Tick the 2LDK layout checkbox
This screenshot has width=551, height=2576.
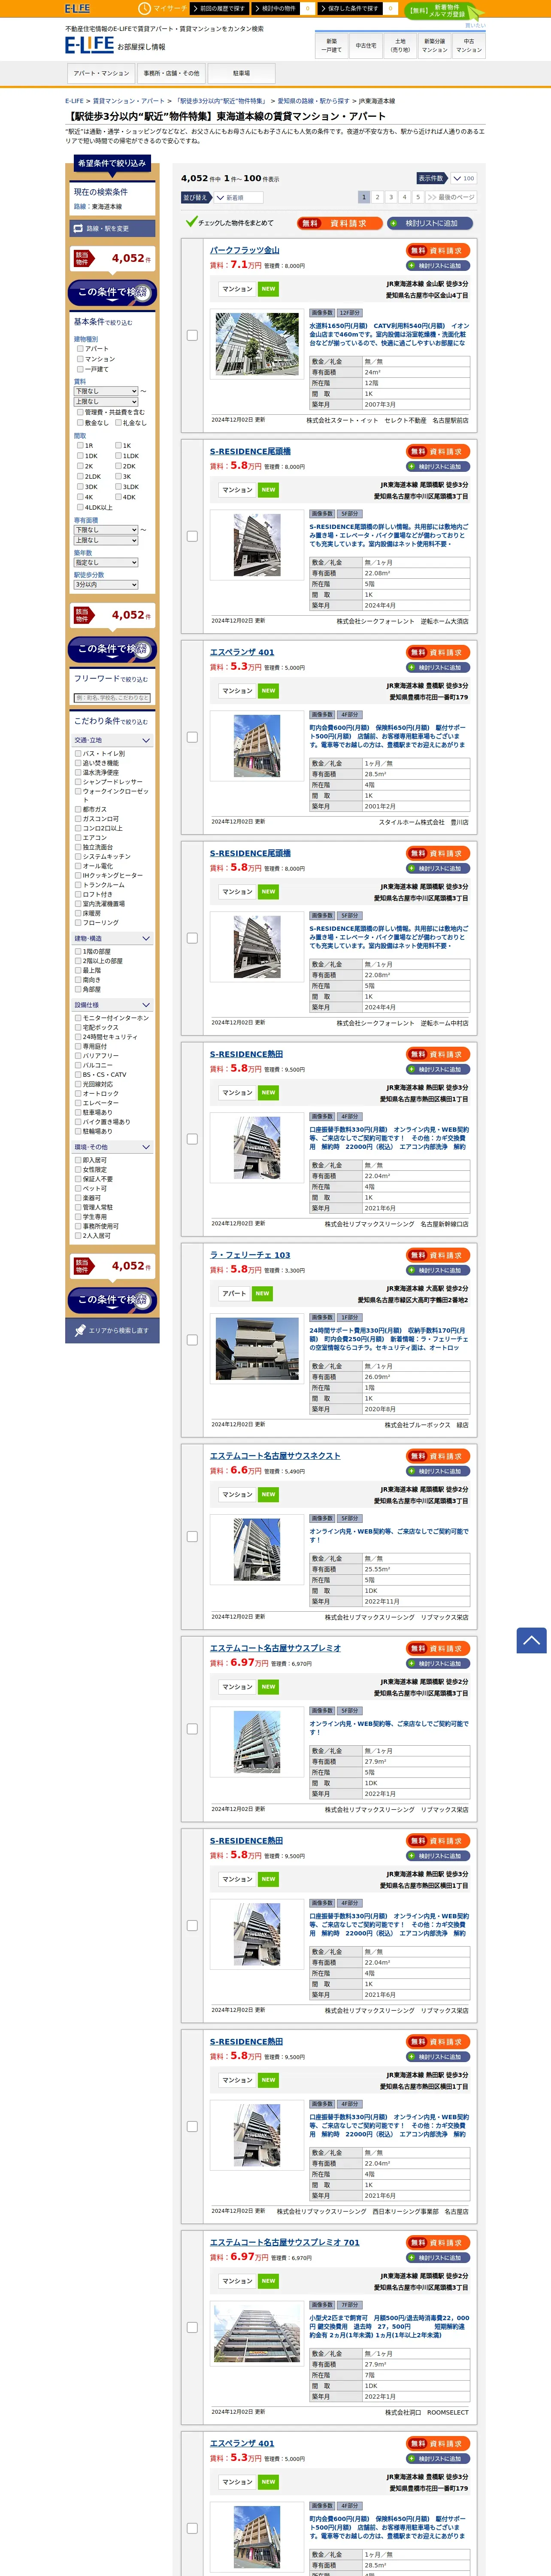[x=80, y=477]
